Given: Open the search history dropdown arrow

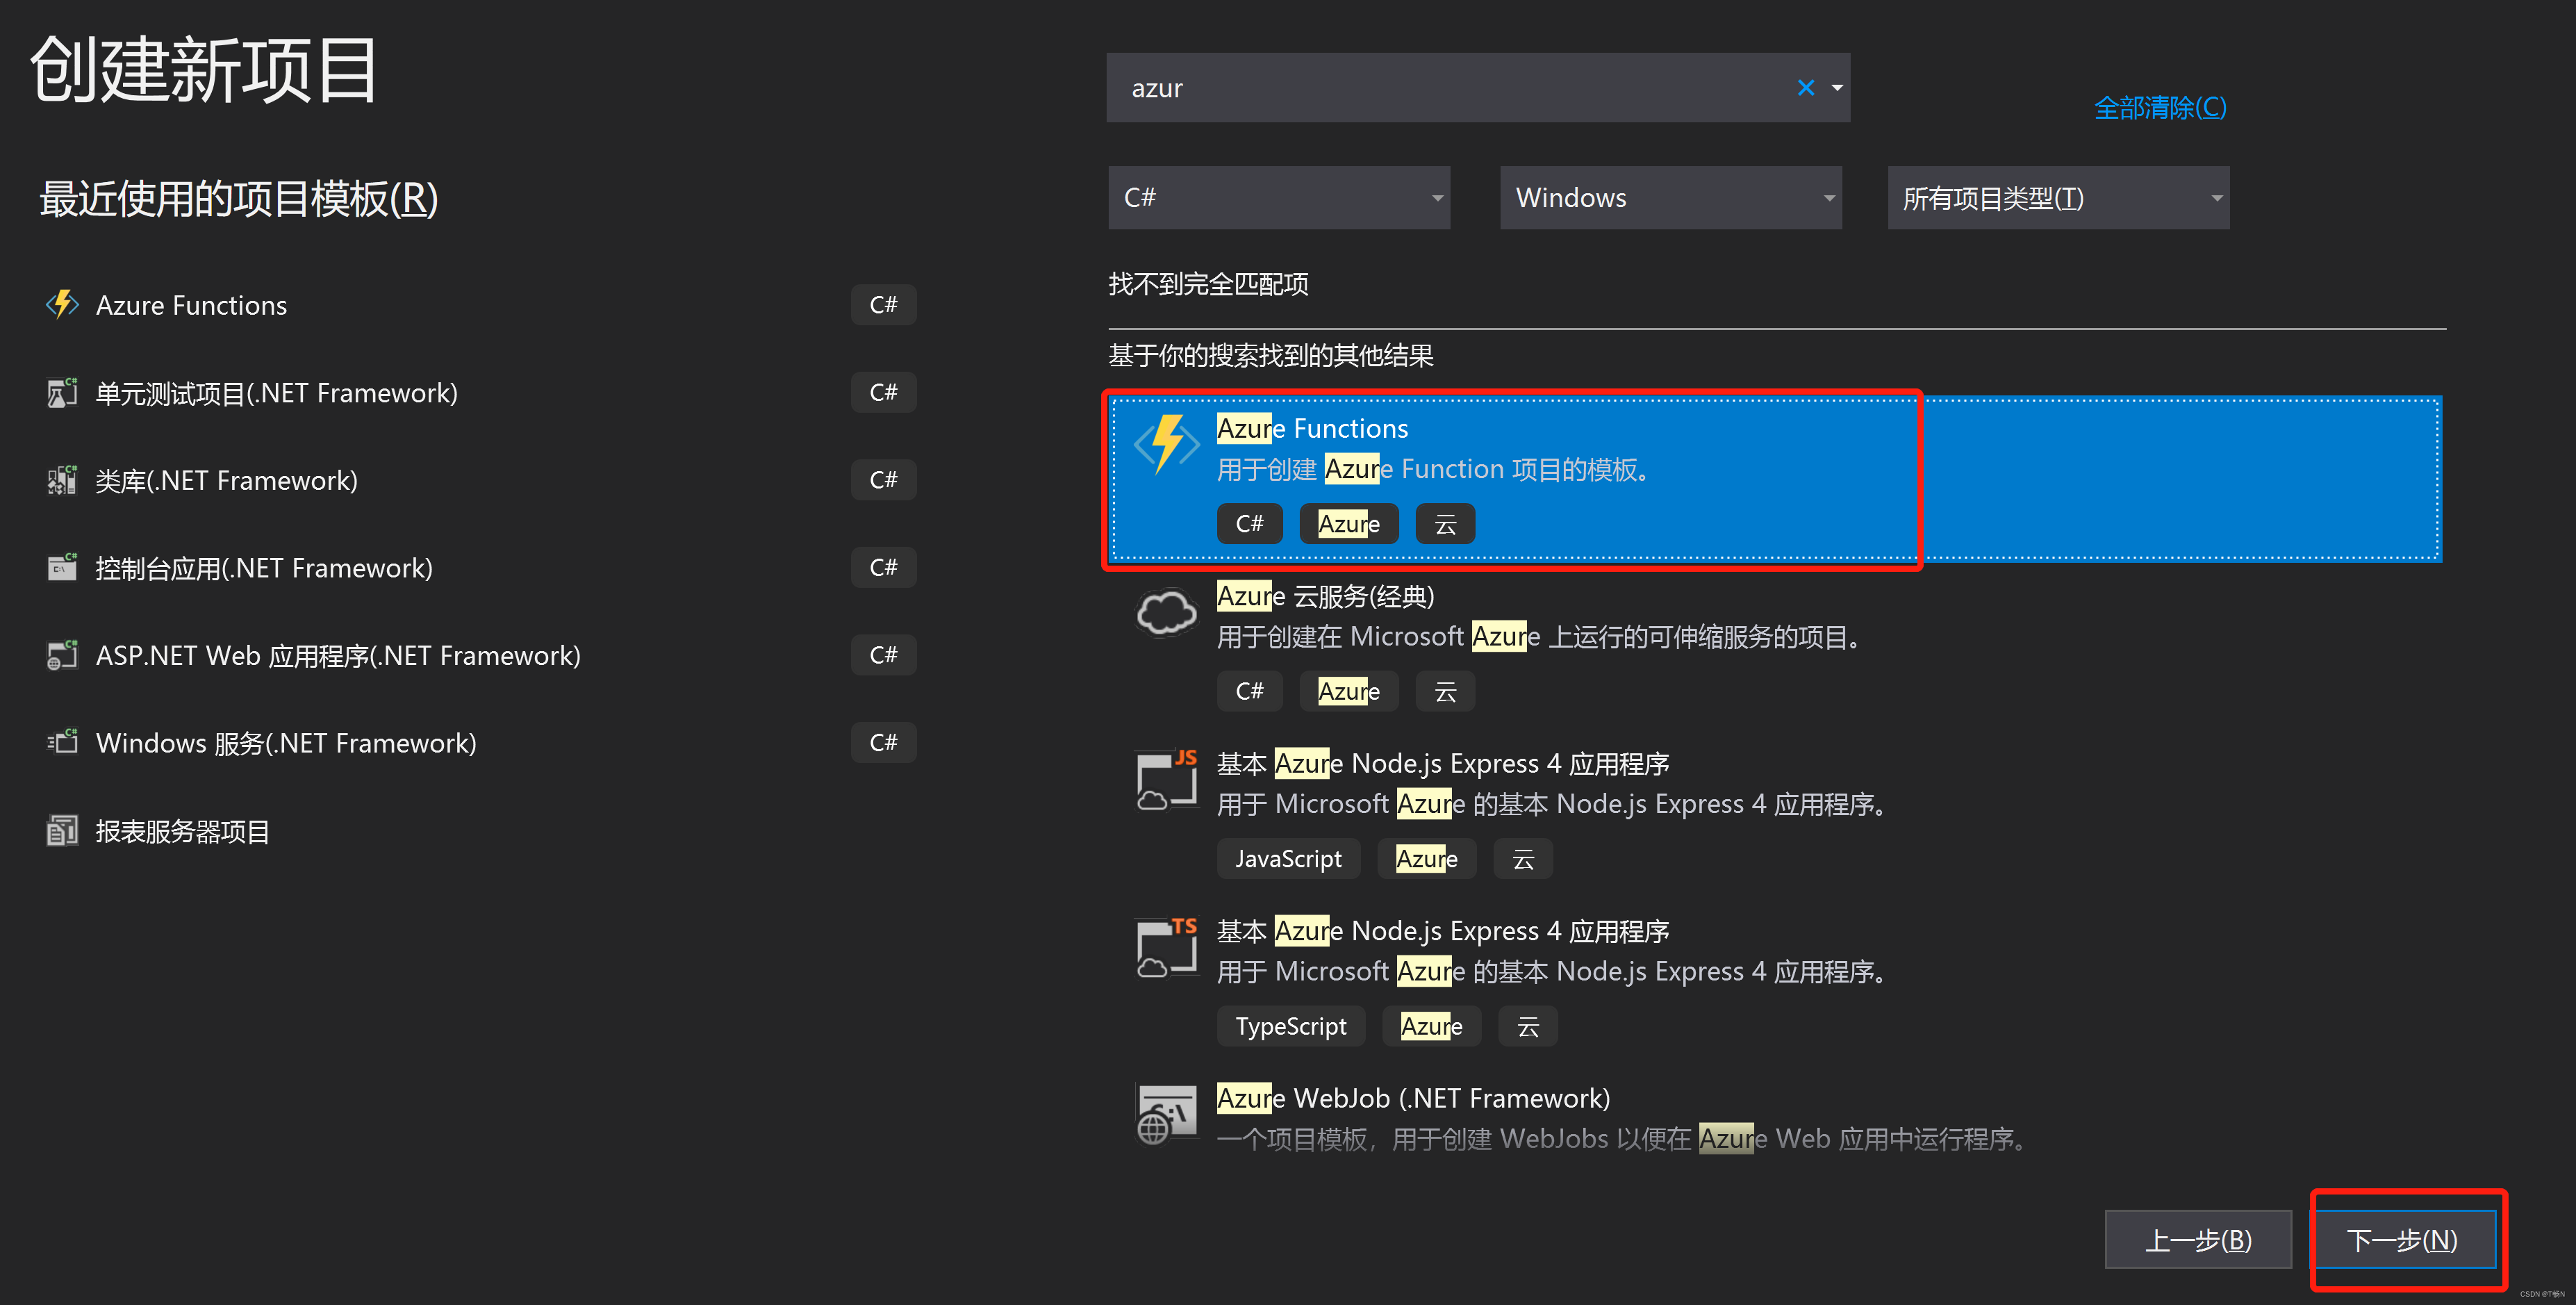Looking at the screenshot, I should tap(1837, 88).
